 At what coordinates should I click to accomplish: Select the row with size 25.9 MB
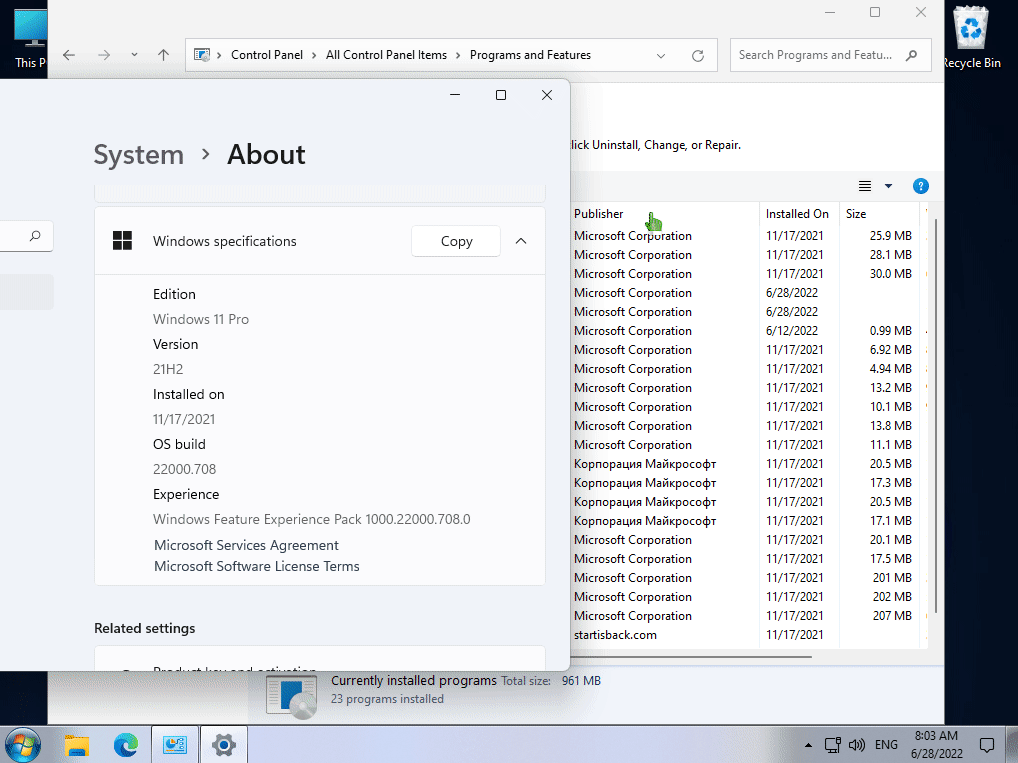(x=747, y=236)
